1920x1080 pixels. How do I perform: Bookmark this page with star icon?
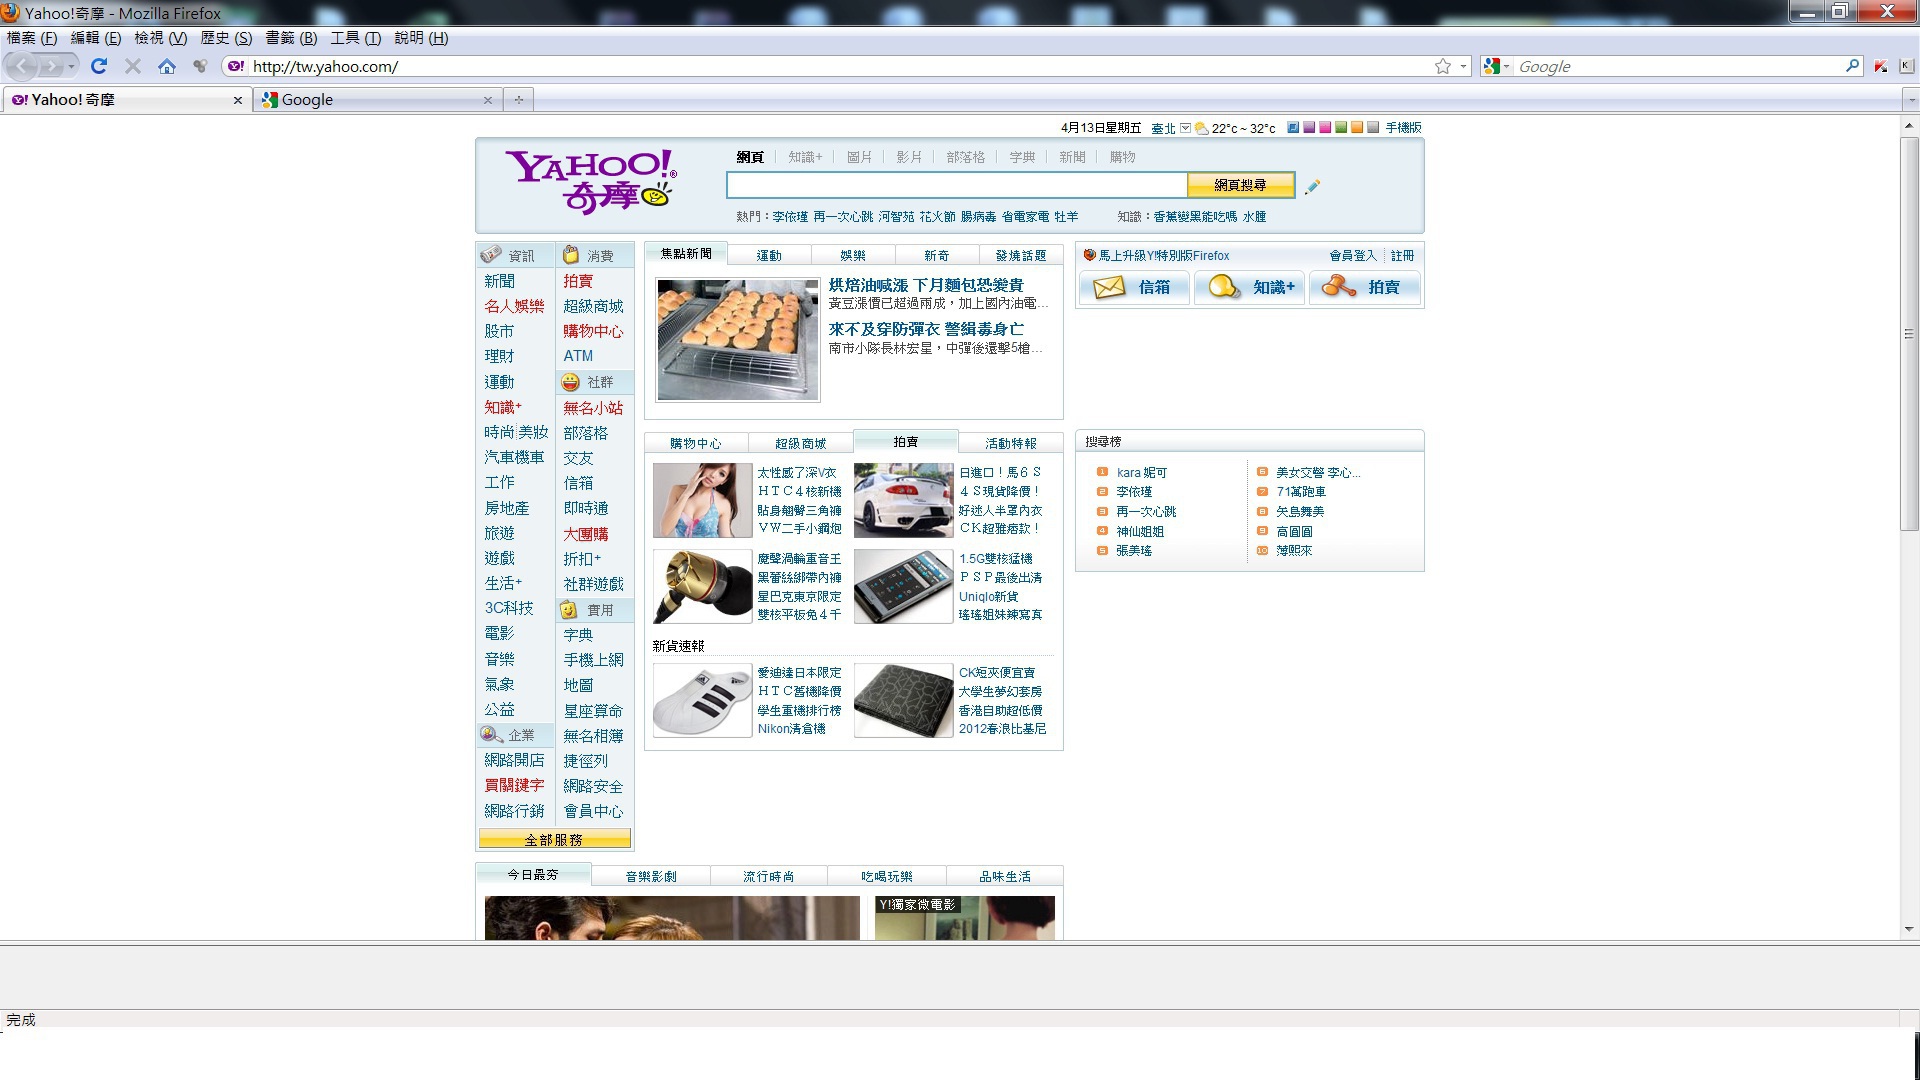click(1442, 66)
